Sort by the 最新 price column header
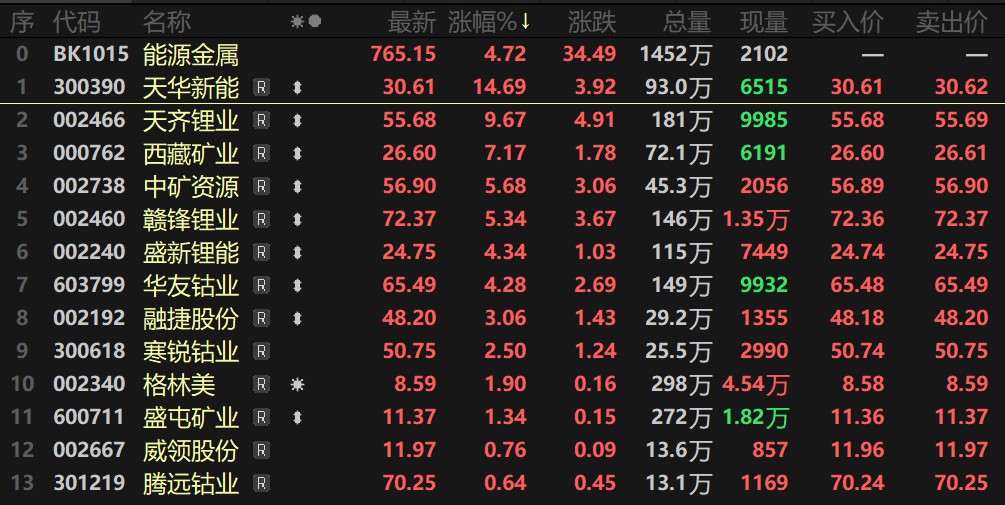This screenshot has height=505, width=1005. click(x=412, y=21)
